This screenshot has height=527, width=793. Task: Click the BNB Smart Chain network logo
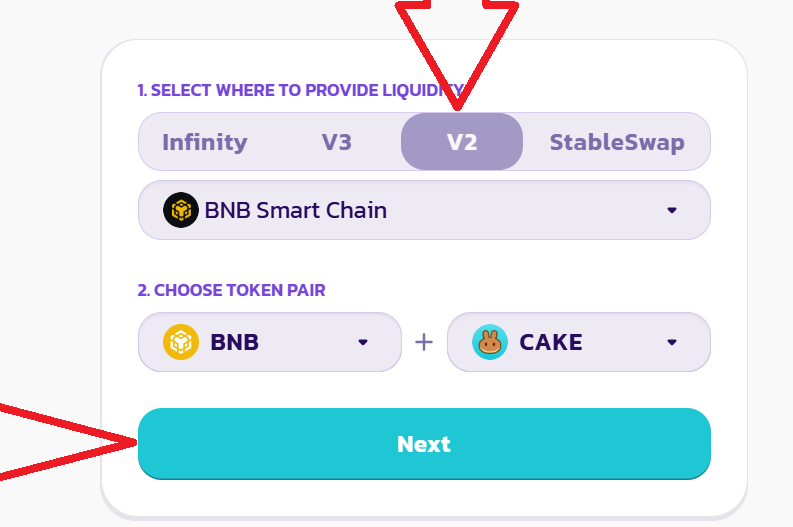pyautogui.click(x=181, y=210)
